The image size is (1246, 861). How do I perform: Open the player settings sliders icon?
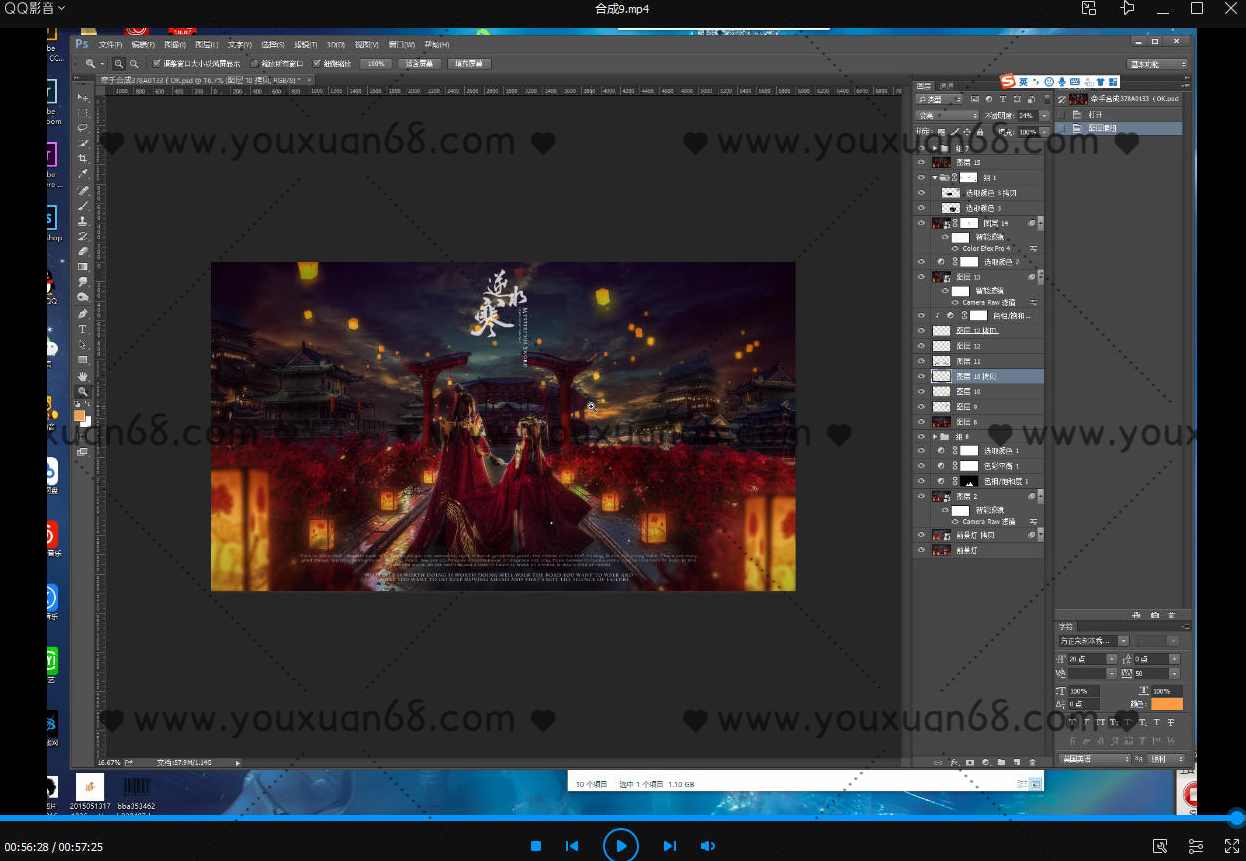click(1196, 846)
